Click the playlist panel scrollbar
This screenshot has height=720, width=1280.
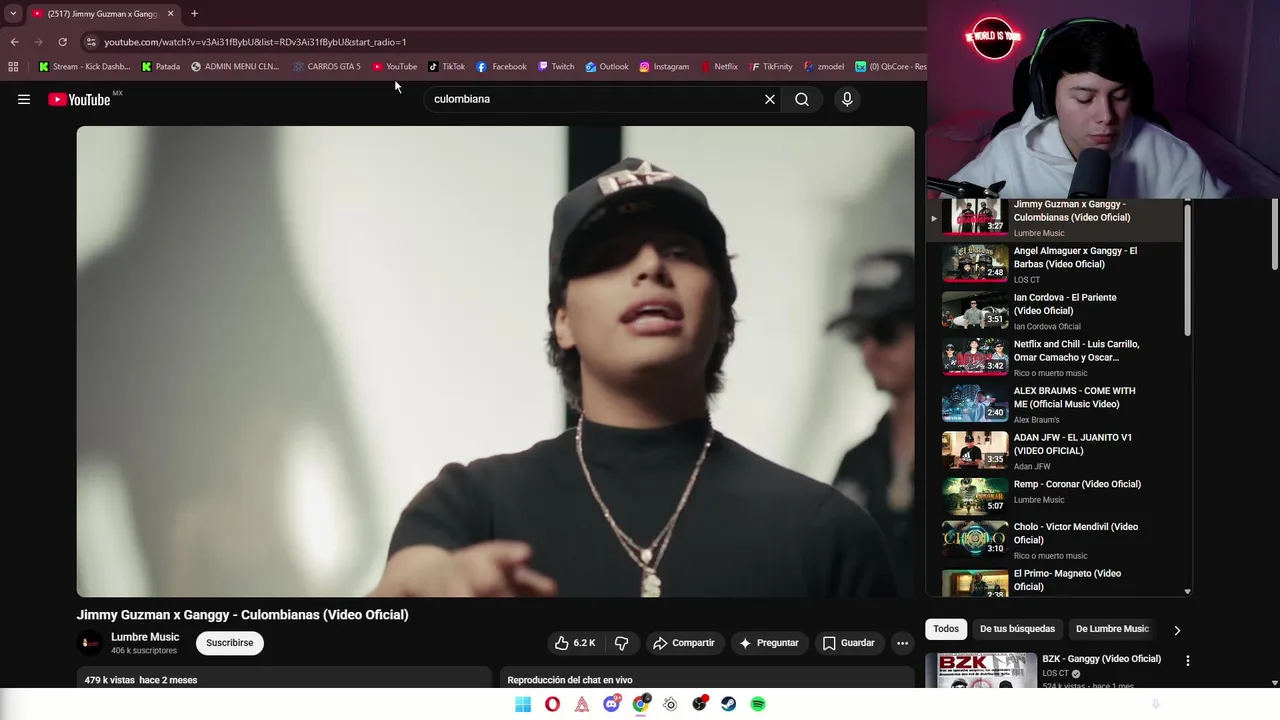coord(1187,268)
